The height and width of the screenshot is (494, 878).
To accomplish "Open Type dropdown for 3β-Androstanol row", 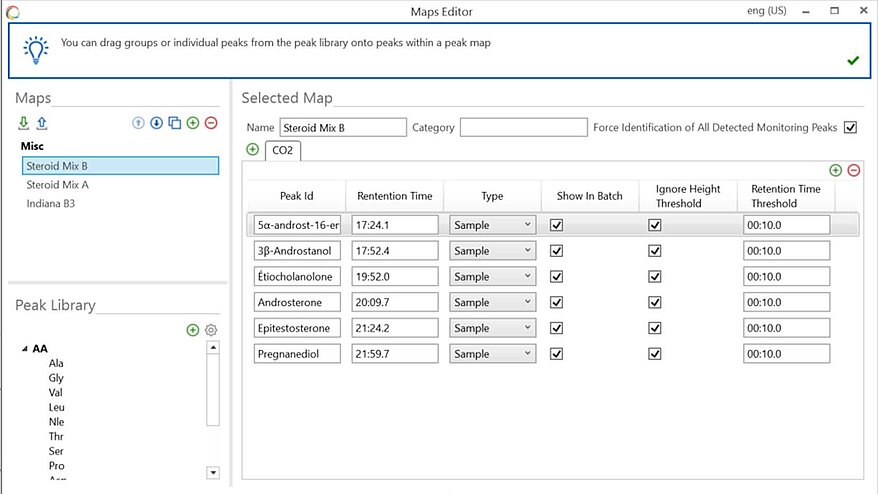I will 493,251.
